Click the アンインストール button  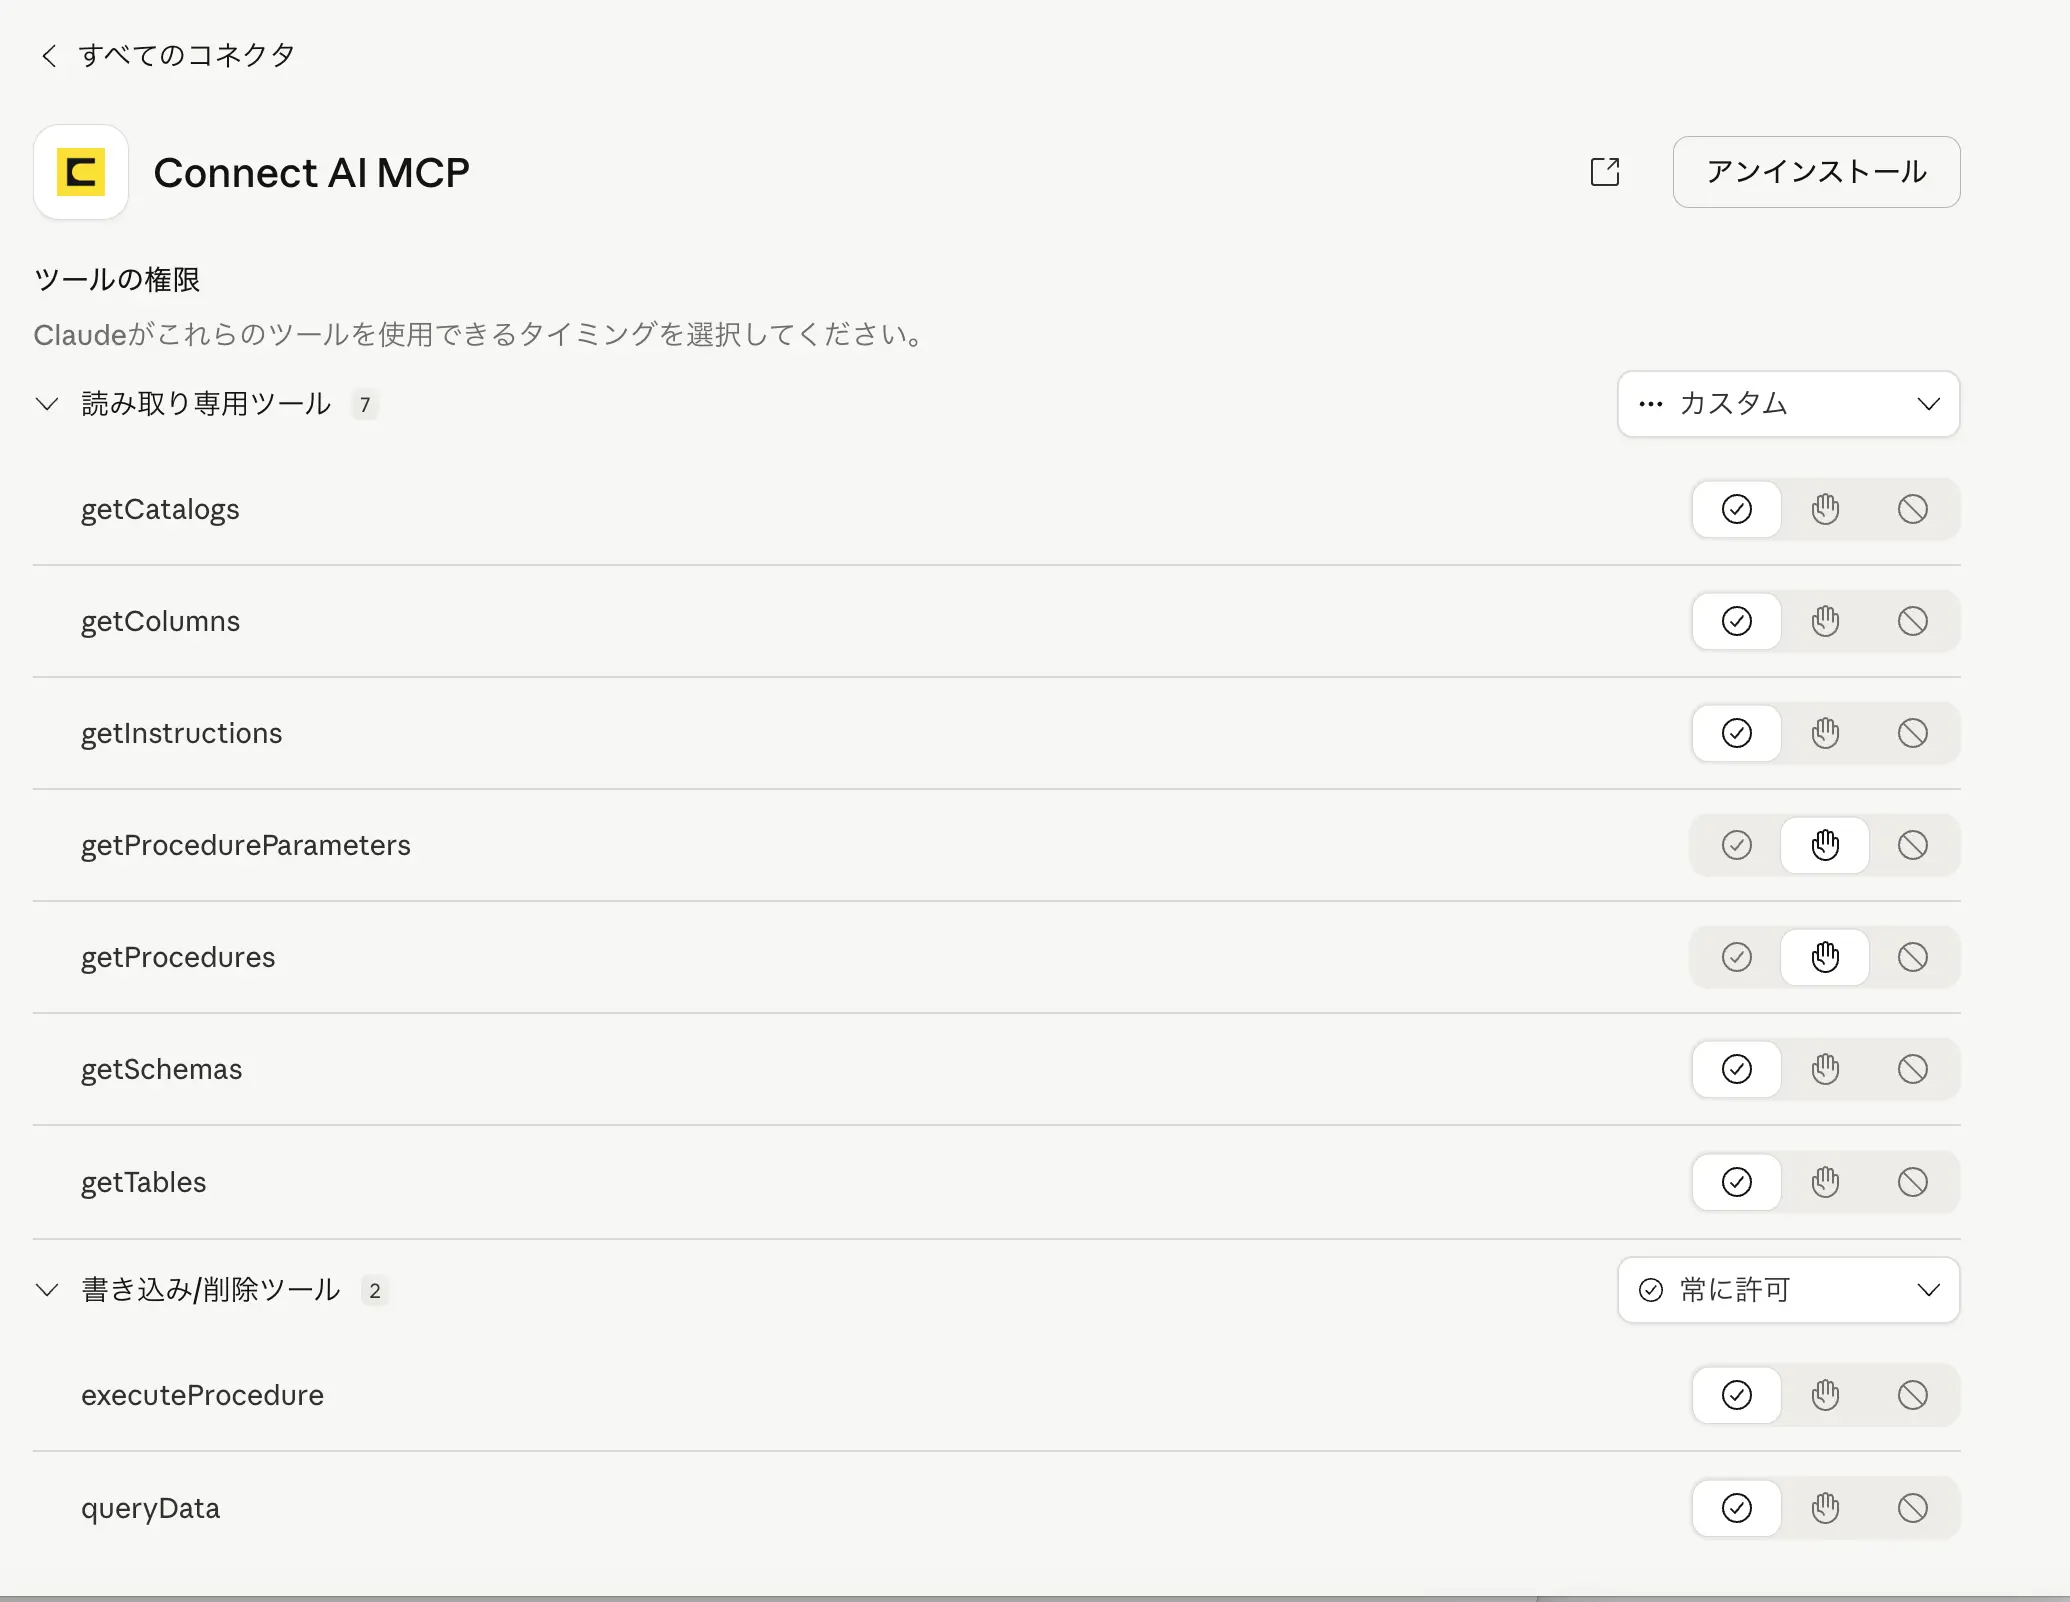point(1816,172)
